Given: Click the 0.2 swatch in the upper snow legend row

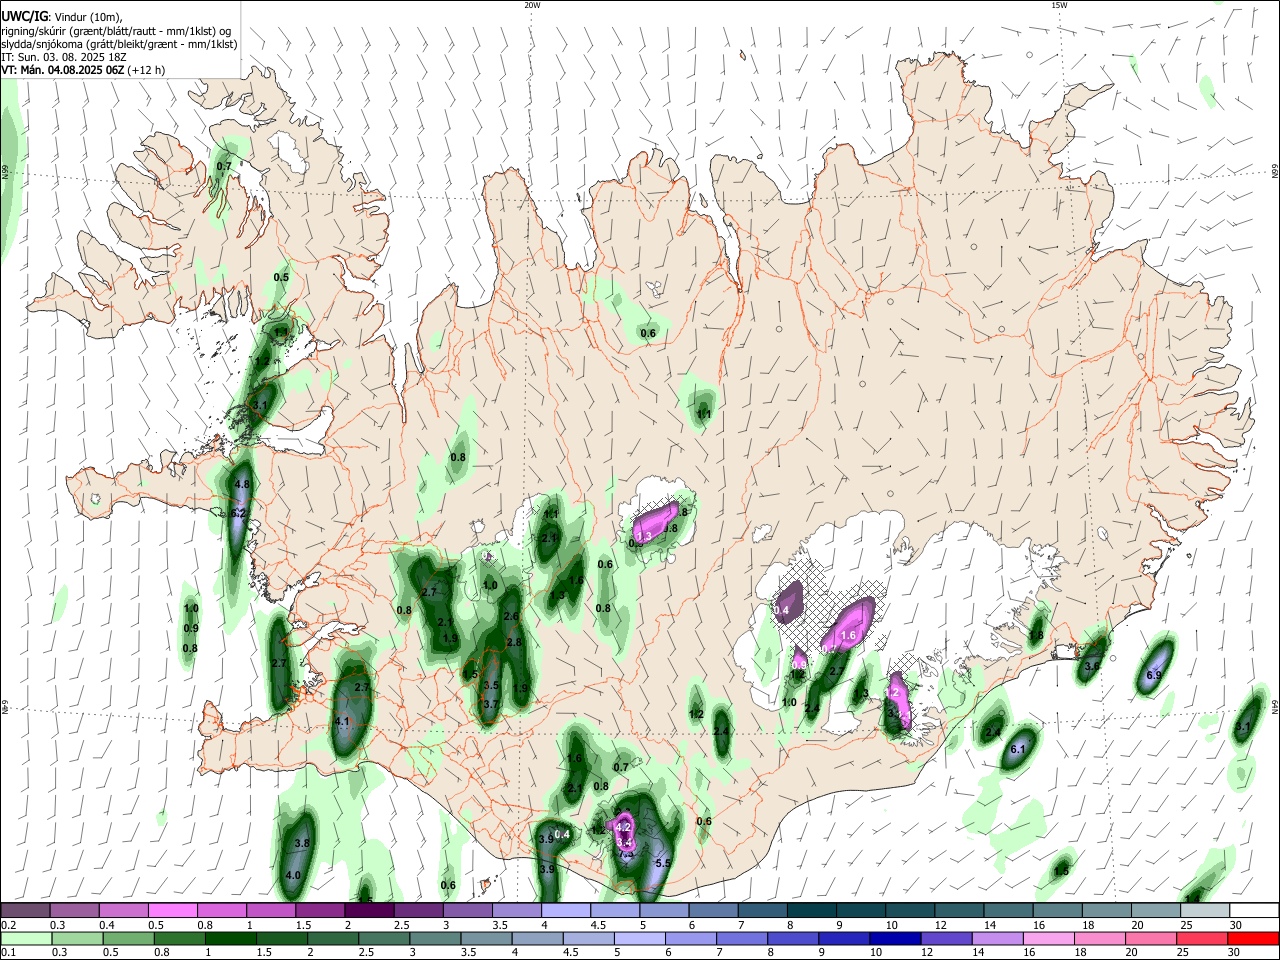Looking at the screenshot, I should (25, 910).
